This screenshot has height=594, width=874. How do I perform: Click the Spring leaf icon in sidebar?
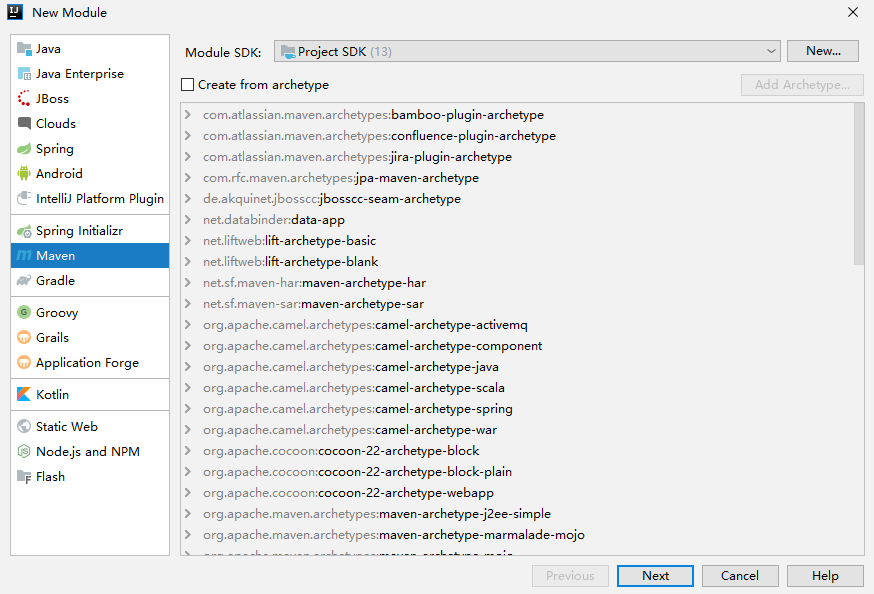pyautogui.click(x=25, y=149)
